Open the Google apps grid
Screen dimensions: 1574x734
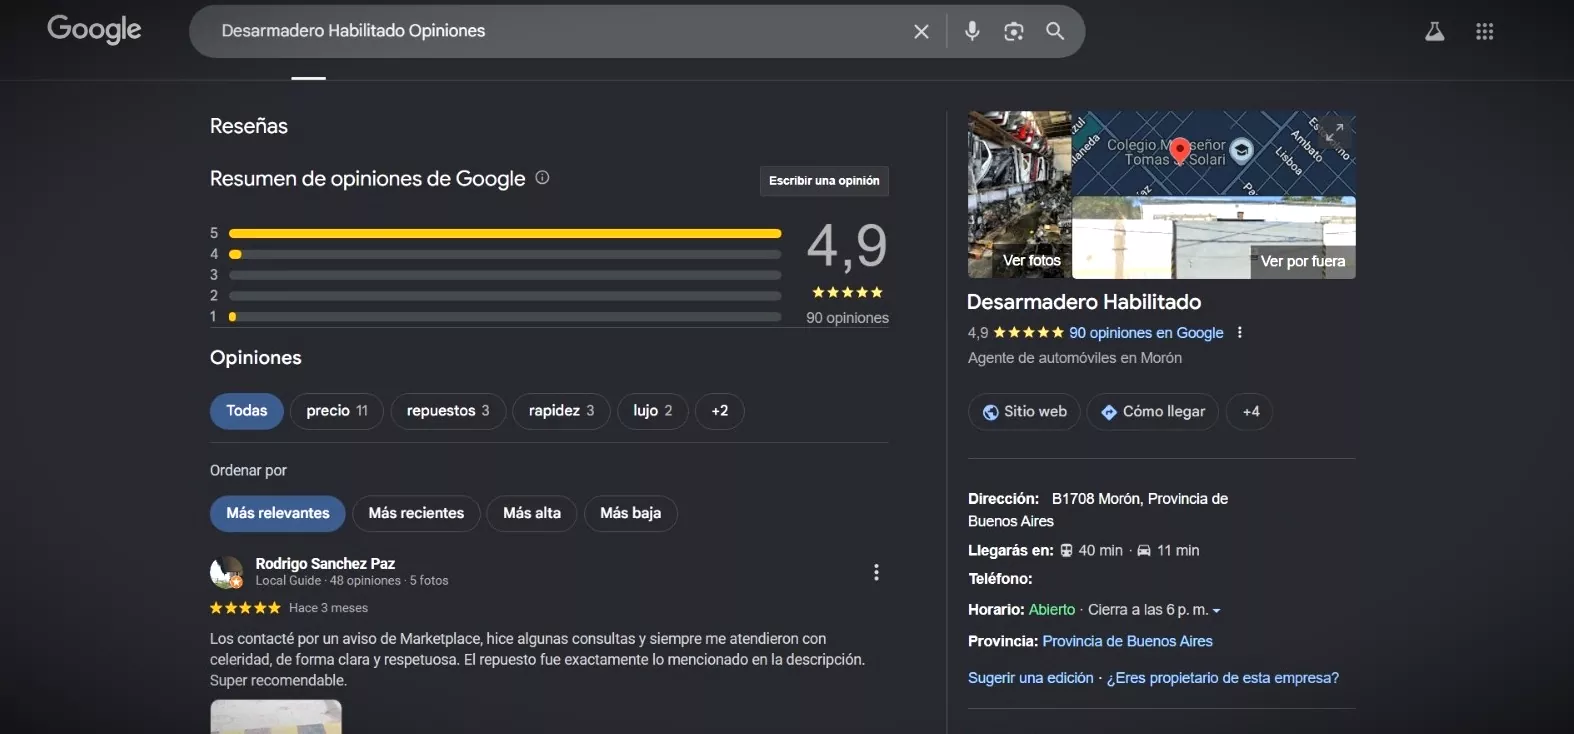1485,32
